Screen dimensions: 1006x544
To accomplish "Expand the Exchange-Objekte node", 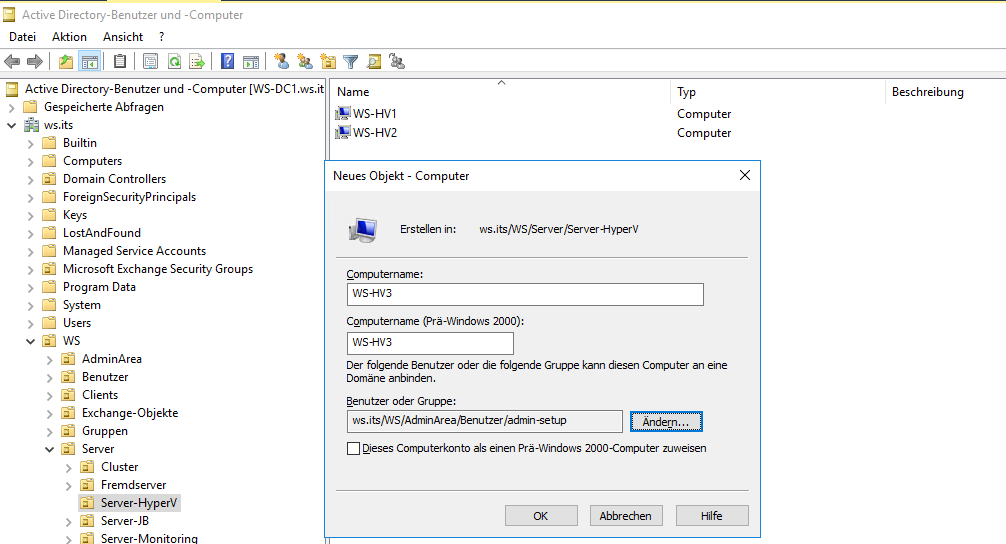I will click(49, 413).
